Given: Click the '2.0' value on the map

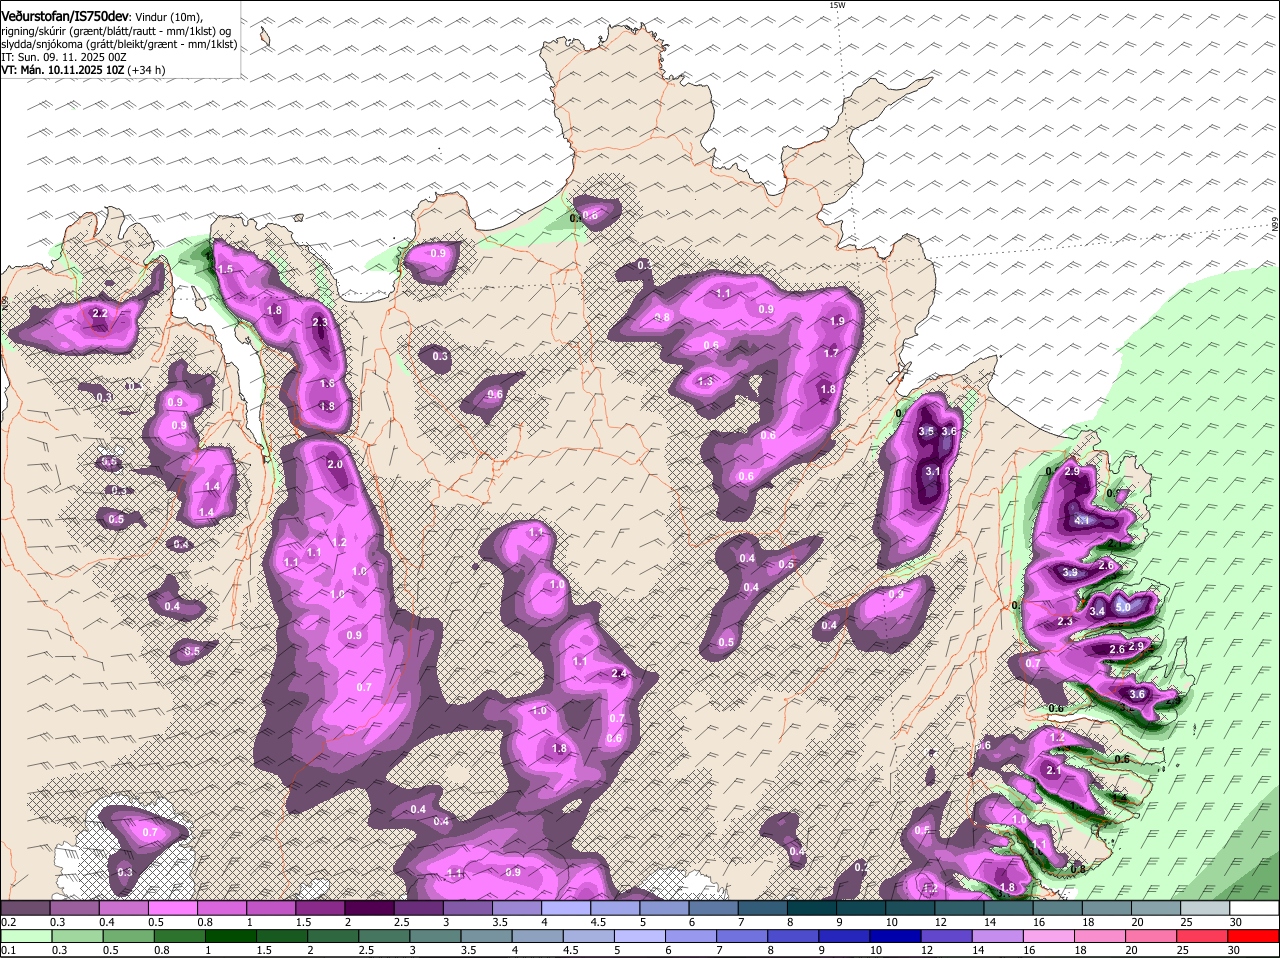Looking at the screenshot, I should click(335, 464).
